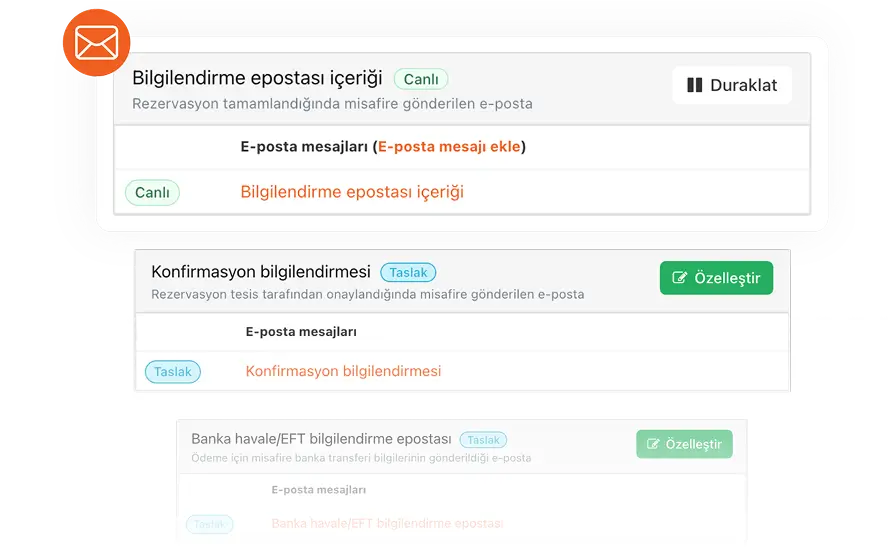The image size is (888, 555).
Task: Click the Banka havale/EFT bilgilendirme epostası heading
Action: coord(321,439)
